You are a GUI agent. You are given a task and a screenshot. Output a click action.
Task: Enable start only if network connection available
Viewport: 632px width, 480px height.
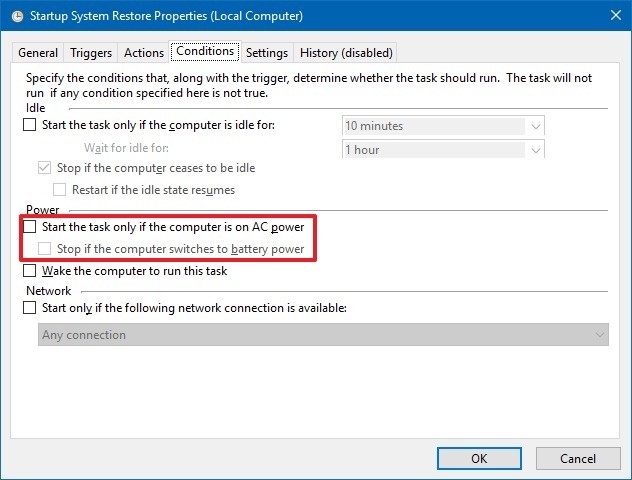[29, 308]
